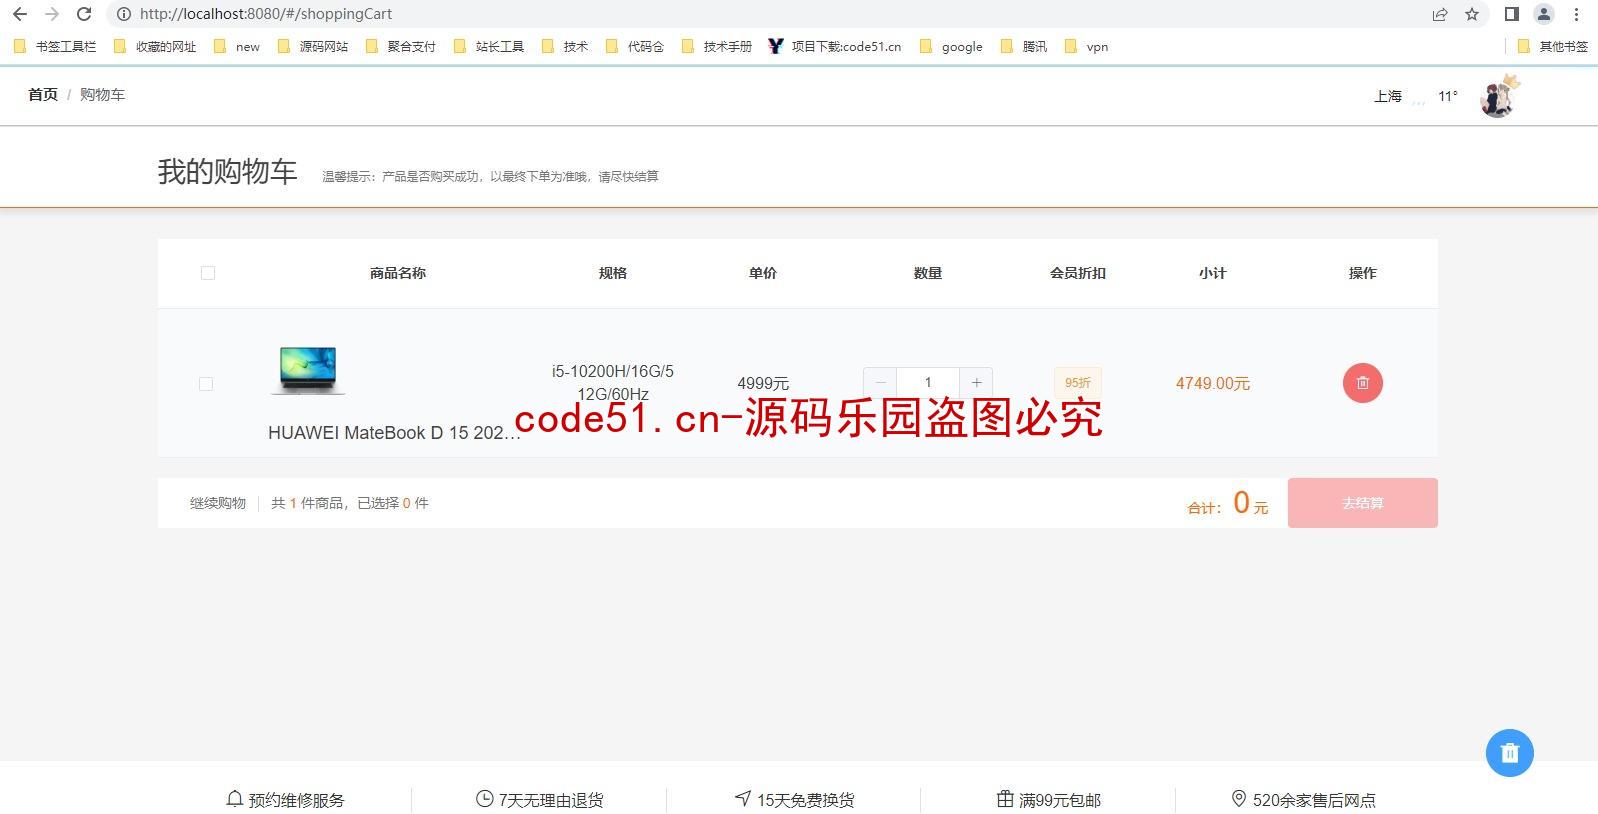This screenshot has width=1598, height=814.
Task: Delete the HUAWEI MateBook item with red trash button
Action: pyautogui.click(x=1362, y=383)
